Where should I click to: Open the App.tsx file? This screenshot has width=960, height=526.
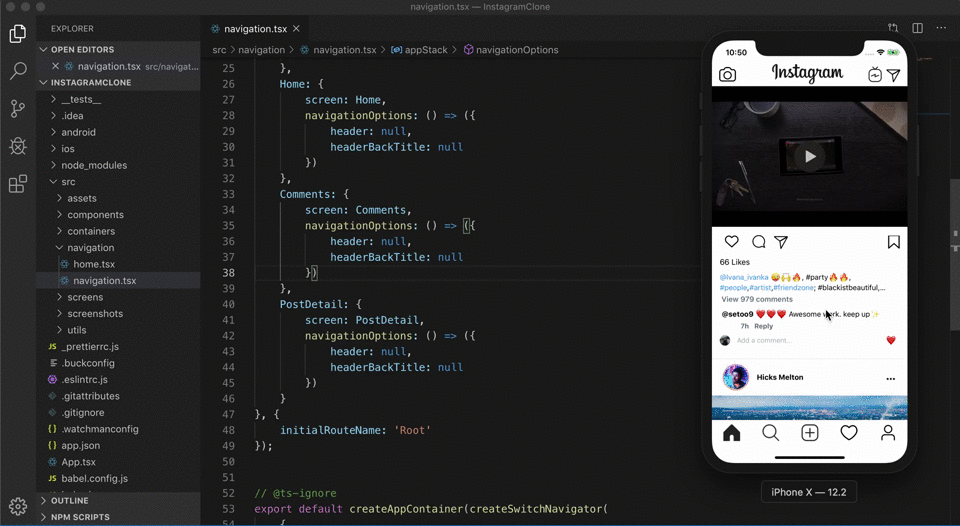[x=118, y=462]
